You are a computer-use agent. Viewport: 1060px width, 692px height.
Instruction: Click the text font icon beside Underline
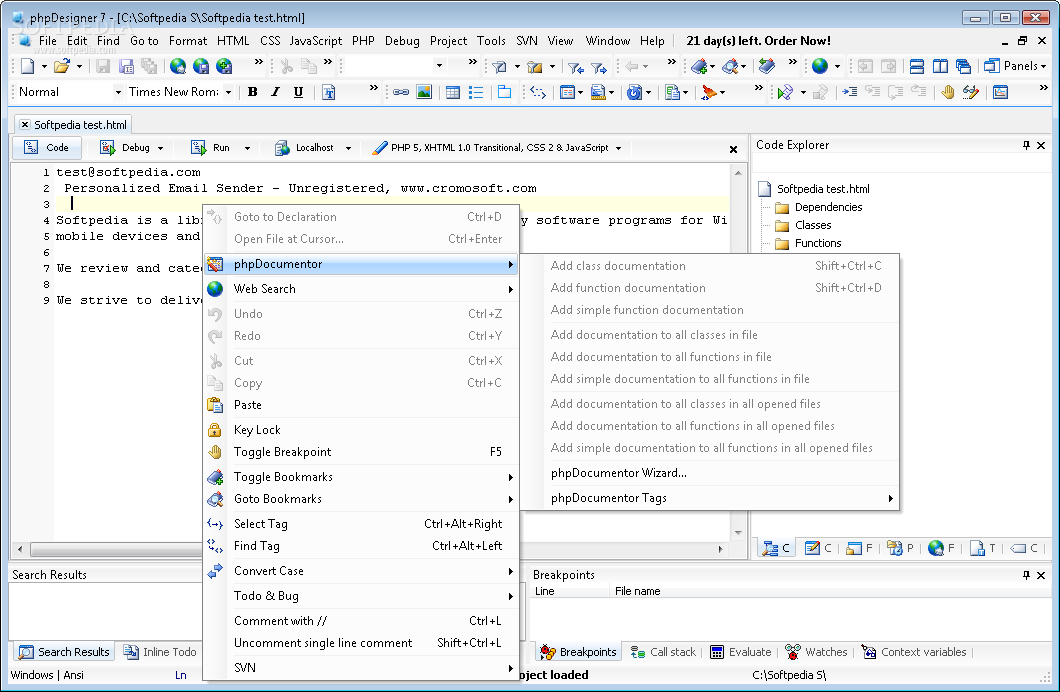point(329,93)
